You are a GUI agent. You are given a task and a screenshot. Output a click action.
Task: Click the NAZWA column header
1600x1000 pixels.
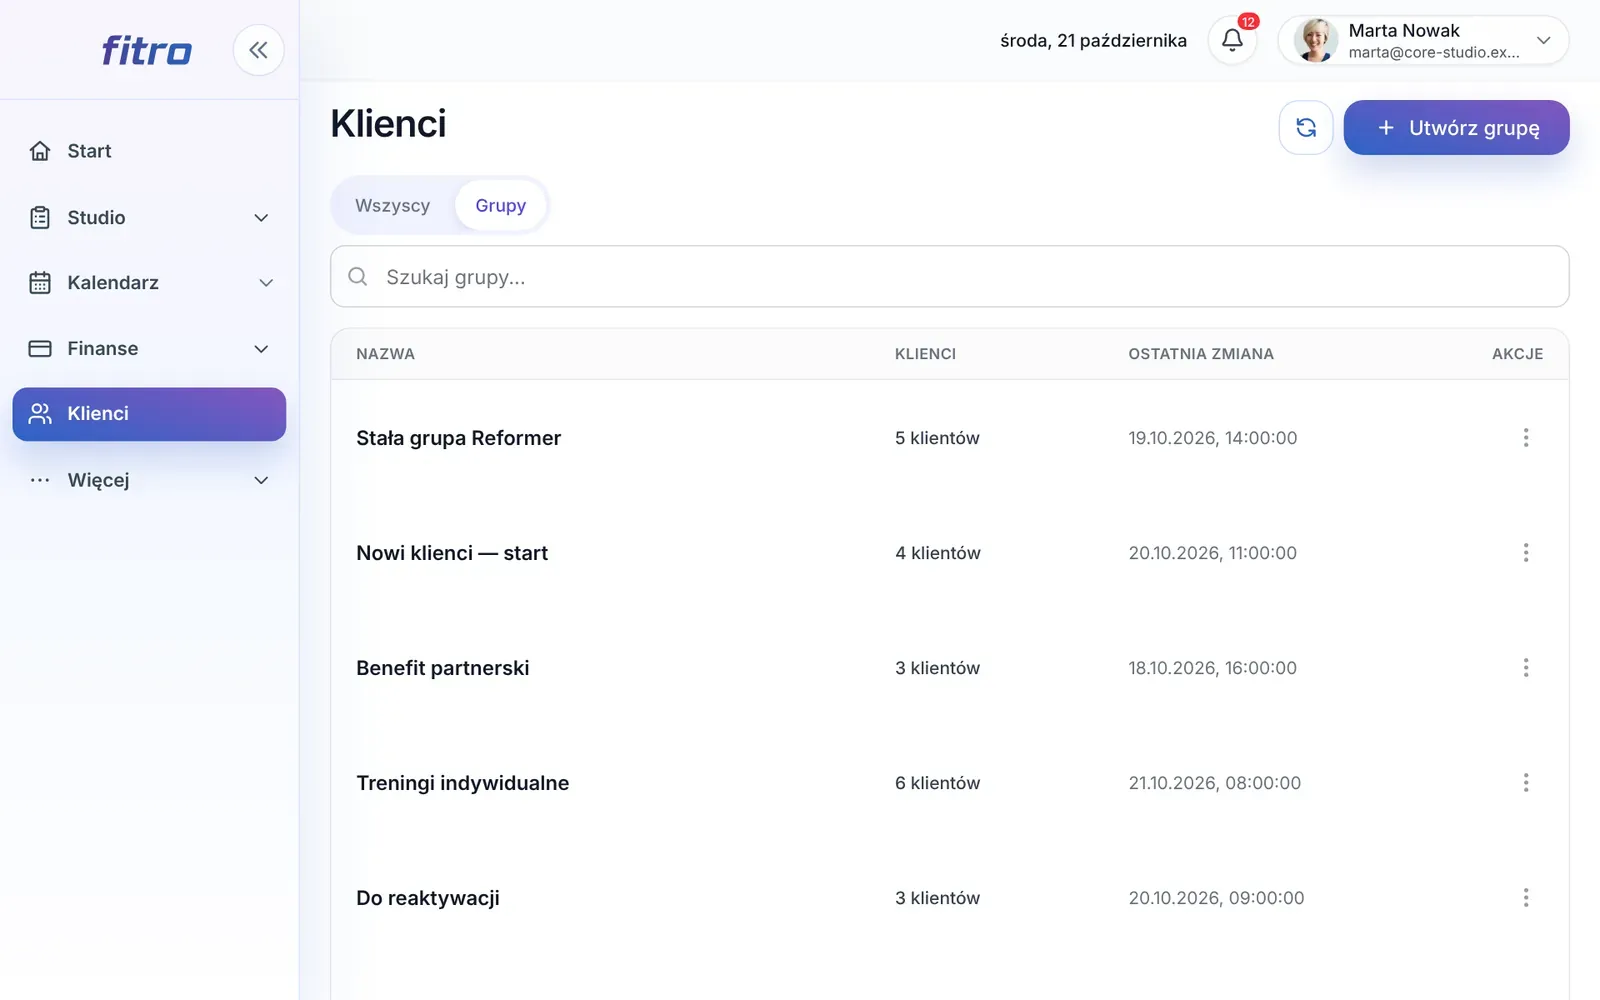point(385,354)
